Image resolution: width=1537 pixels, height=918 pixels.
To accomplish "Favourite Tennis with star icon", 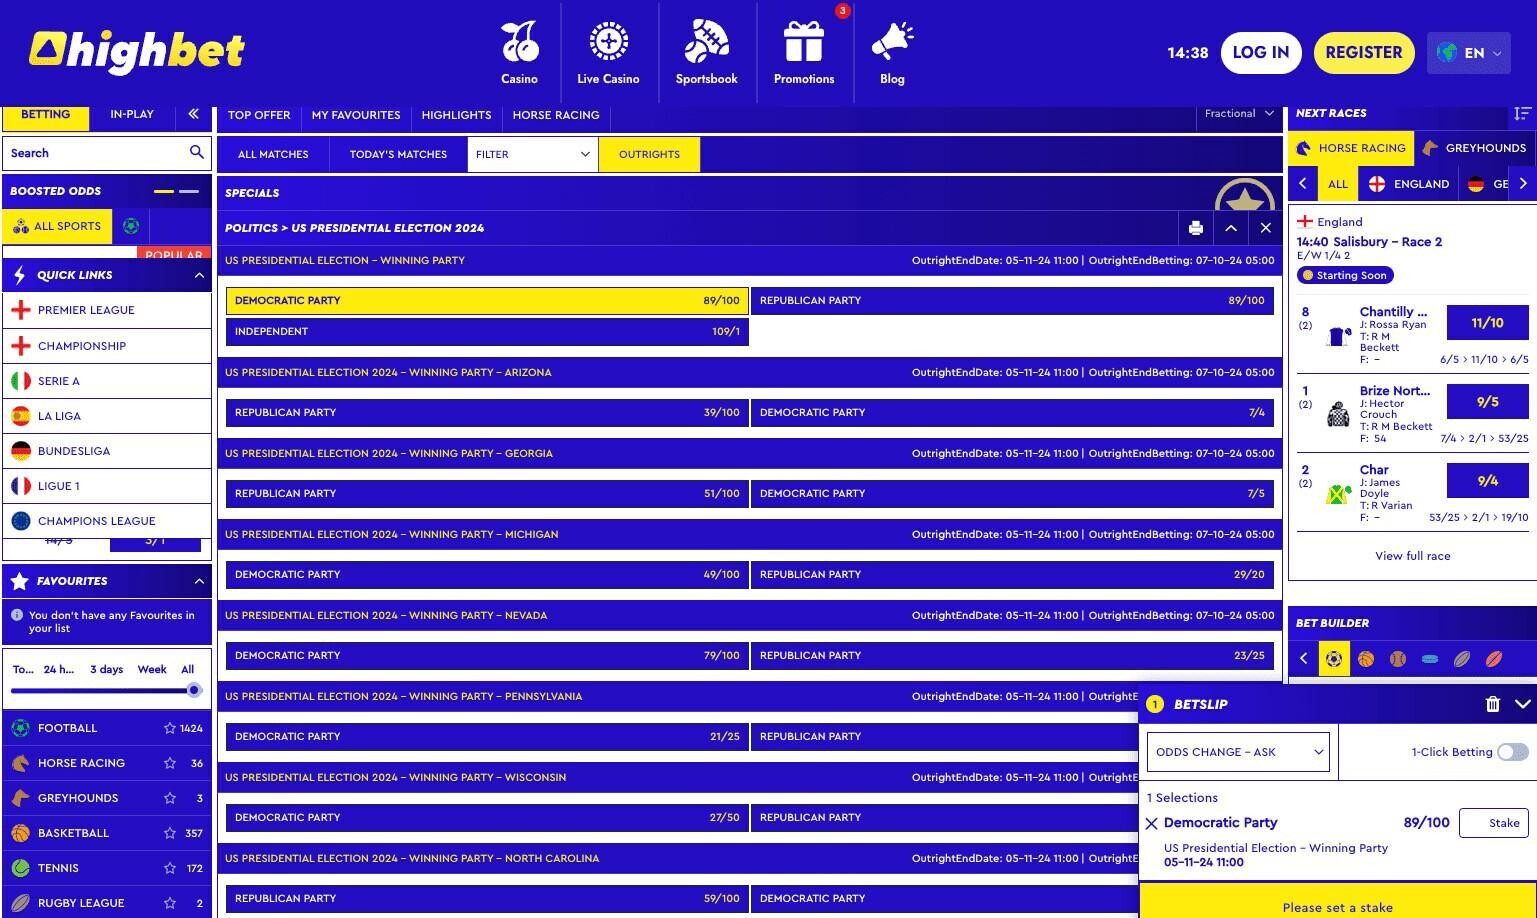I will tap(170, 868).
